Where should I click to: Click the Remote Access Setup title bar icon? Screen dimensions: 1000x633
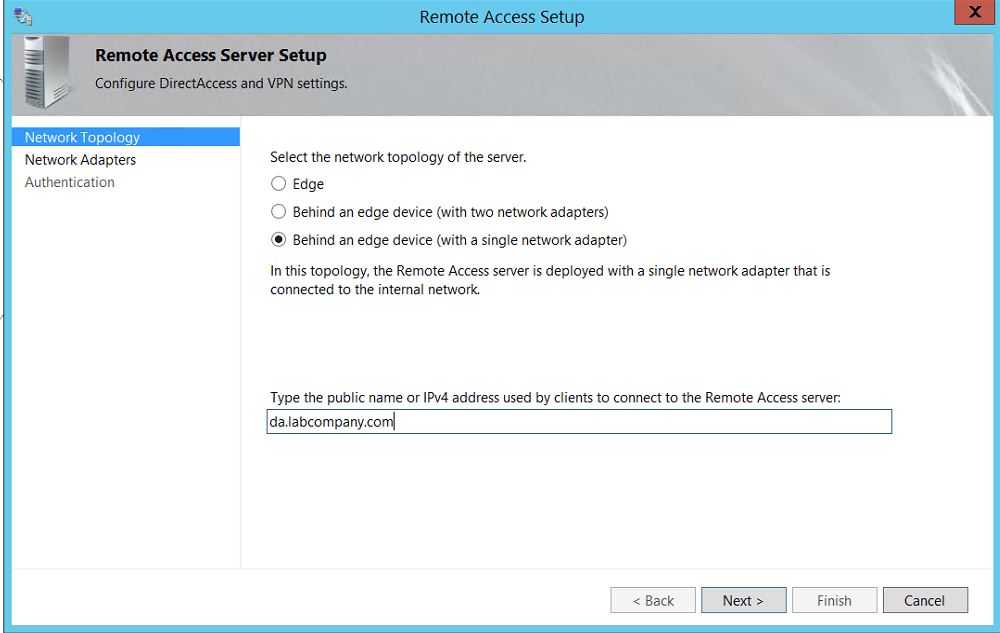(x=22, y=17)
